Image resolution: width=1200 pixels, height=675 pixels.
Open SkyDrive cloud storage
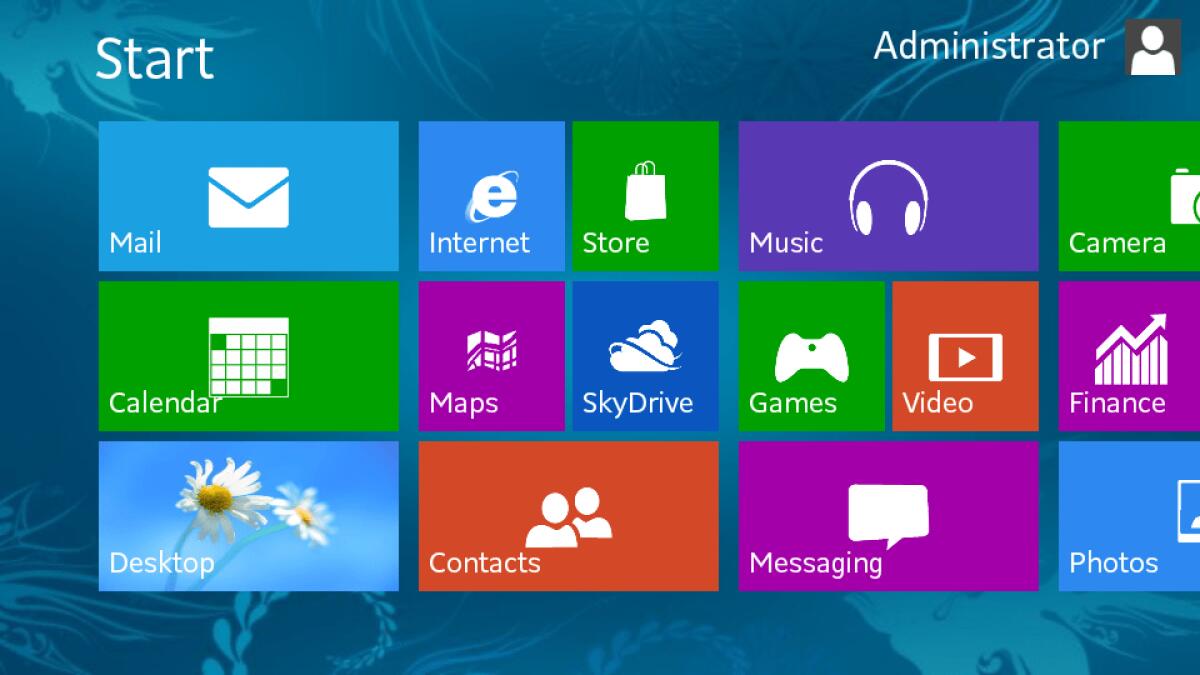click(645, 356)
